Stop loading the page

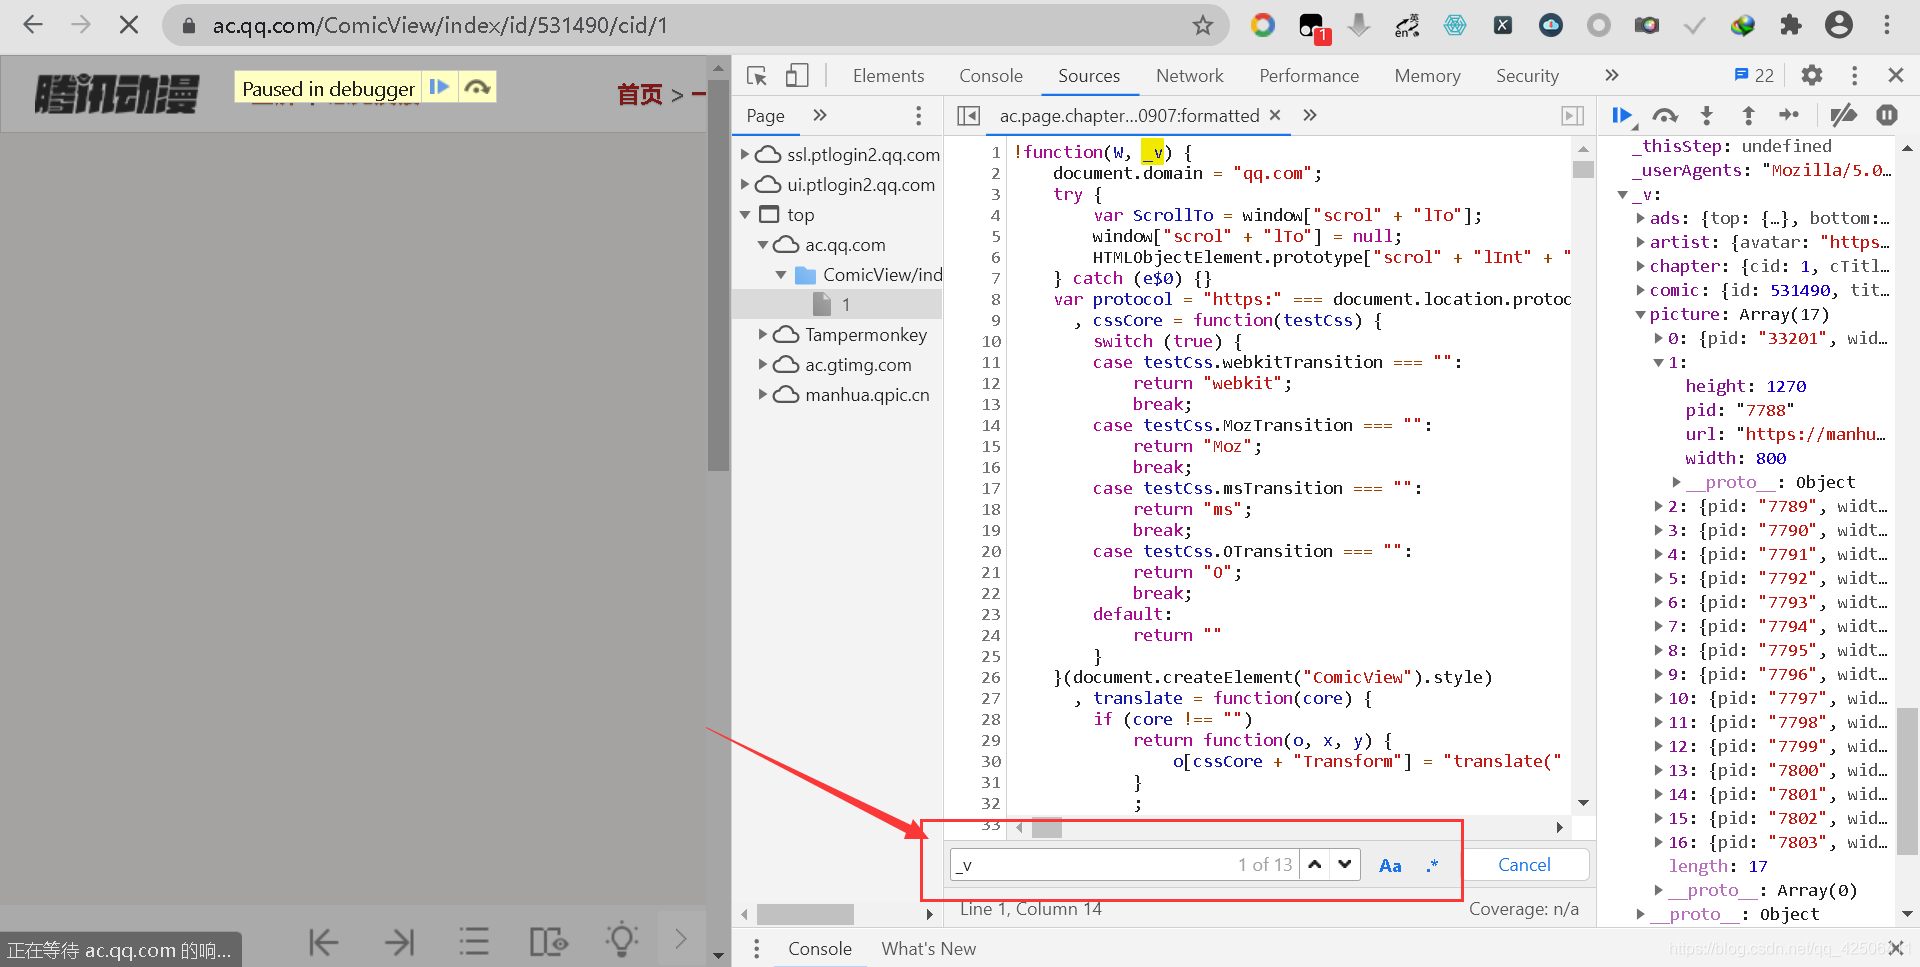129,25
